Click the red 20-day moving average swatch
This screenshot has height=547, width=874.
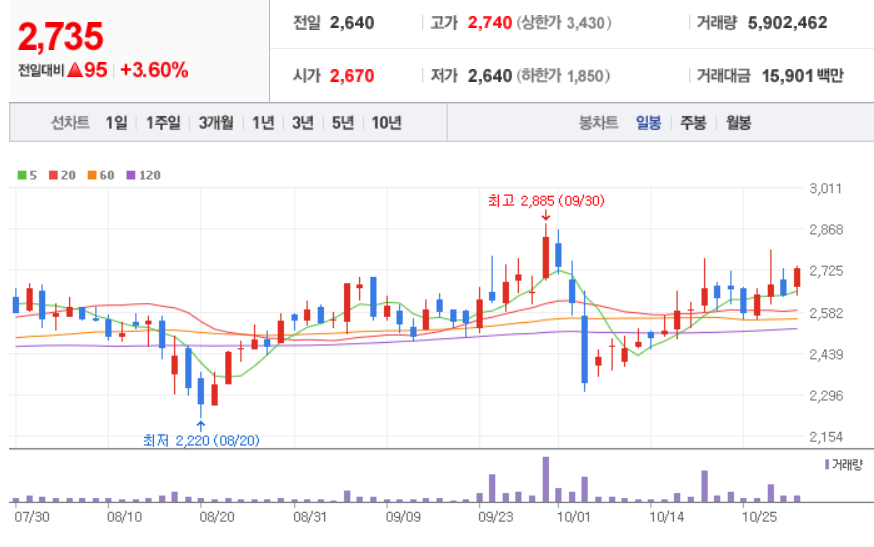pos(54,175)
